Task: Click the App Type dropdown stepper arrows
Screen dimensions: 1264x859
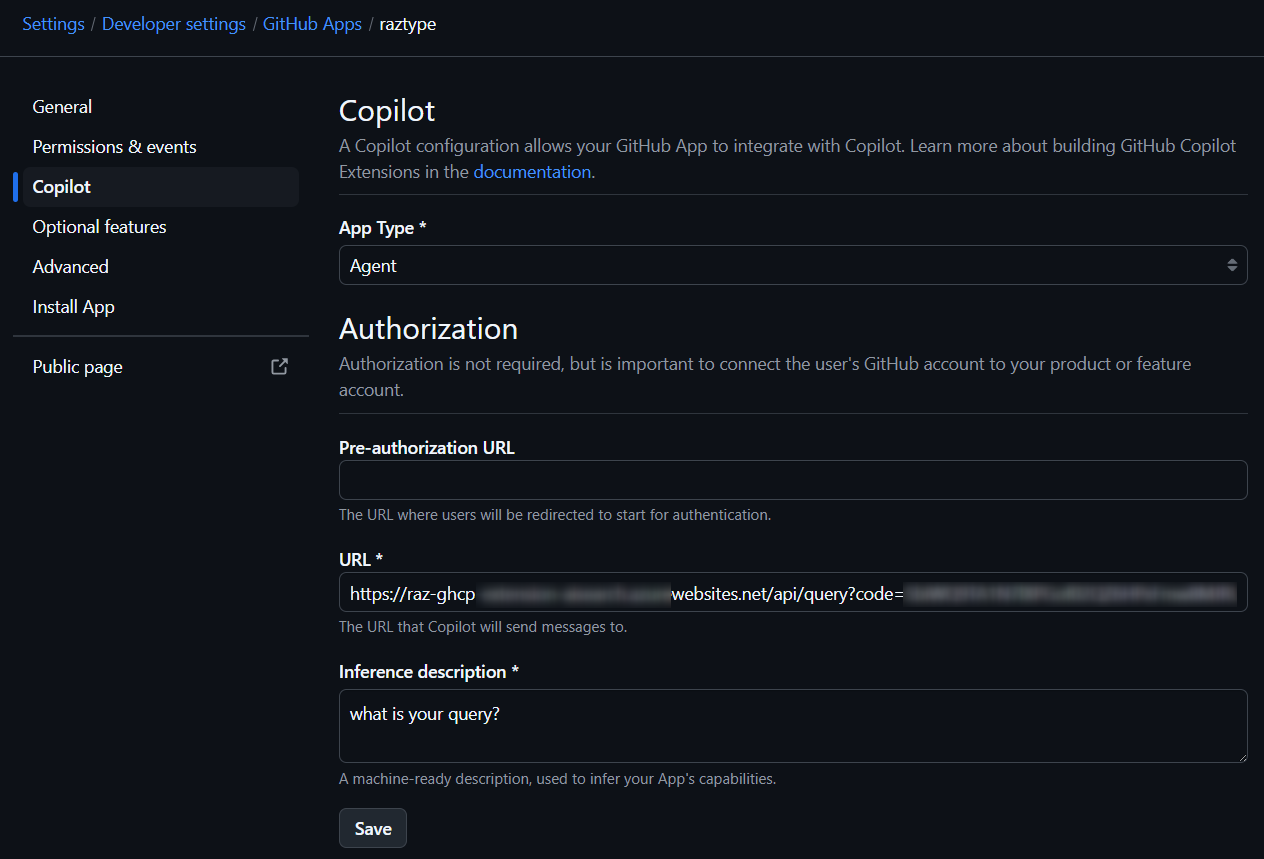Action: click(x=1233, y=265)
